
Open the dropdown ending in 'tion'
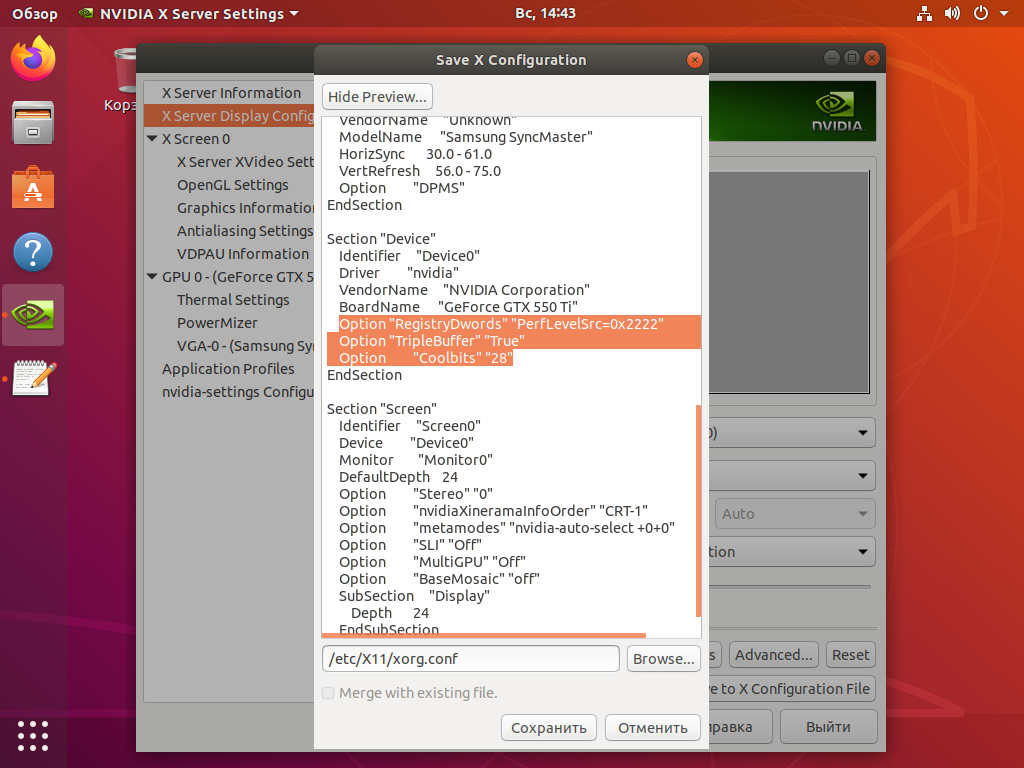point(792,552)
